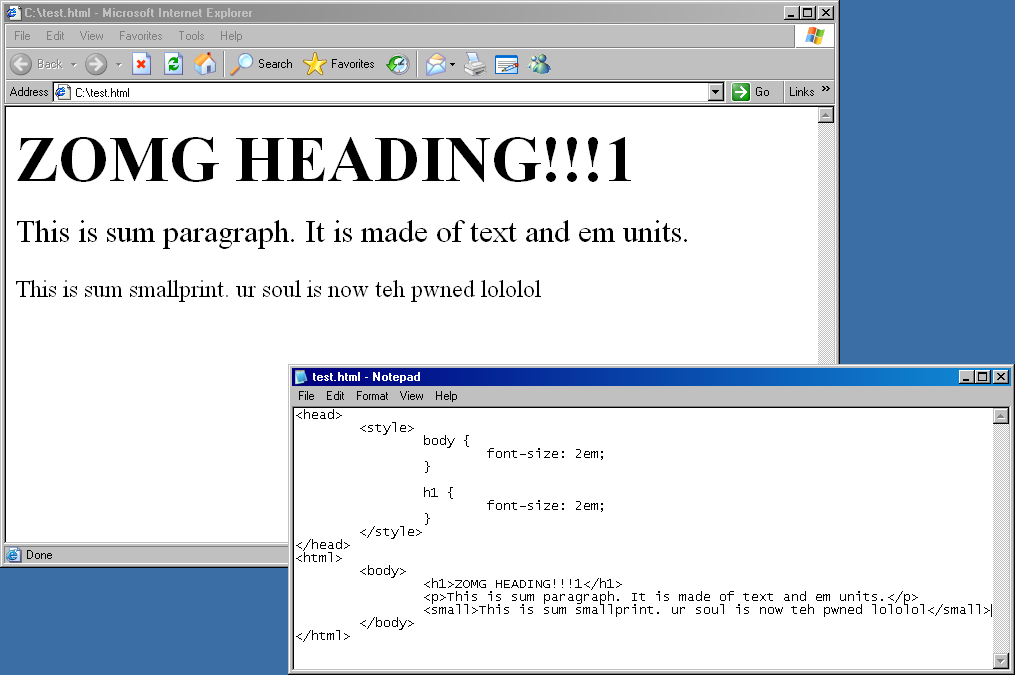Go to the Home page

[204, 64]
